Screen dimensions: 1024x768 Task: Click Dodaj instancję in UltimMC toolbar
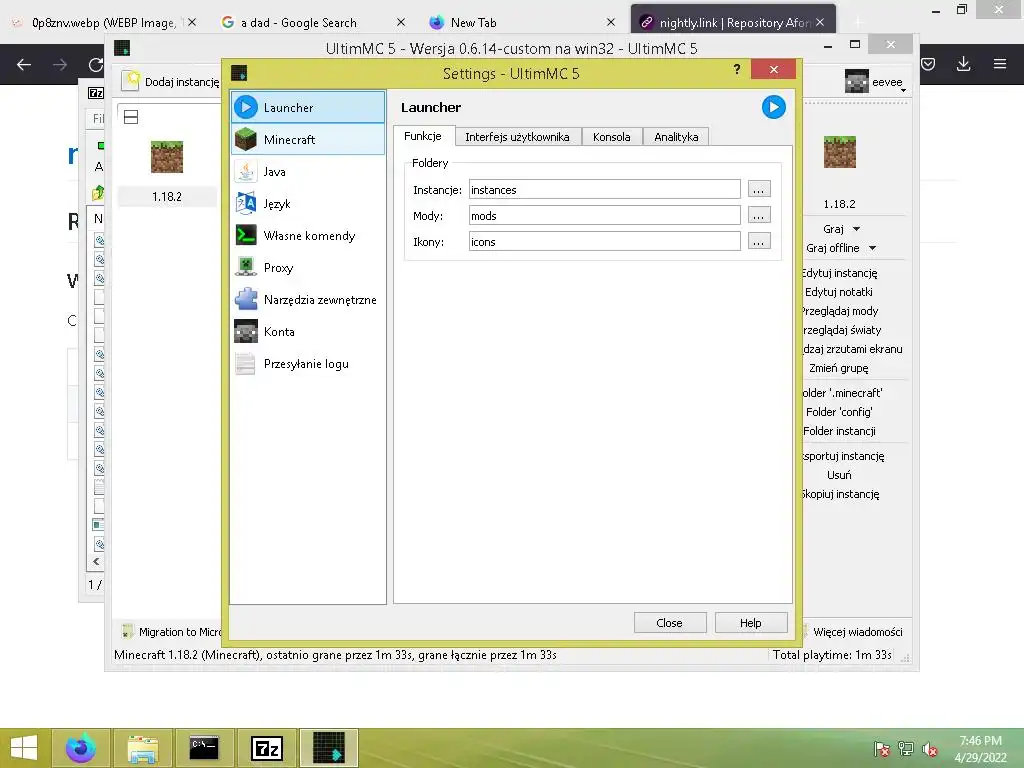pos(171,82)
